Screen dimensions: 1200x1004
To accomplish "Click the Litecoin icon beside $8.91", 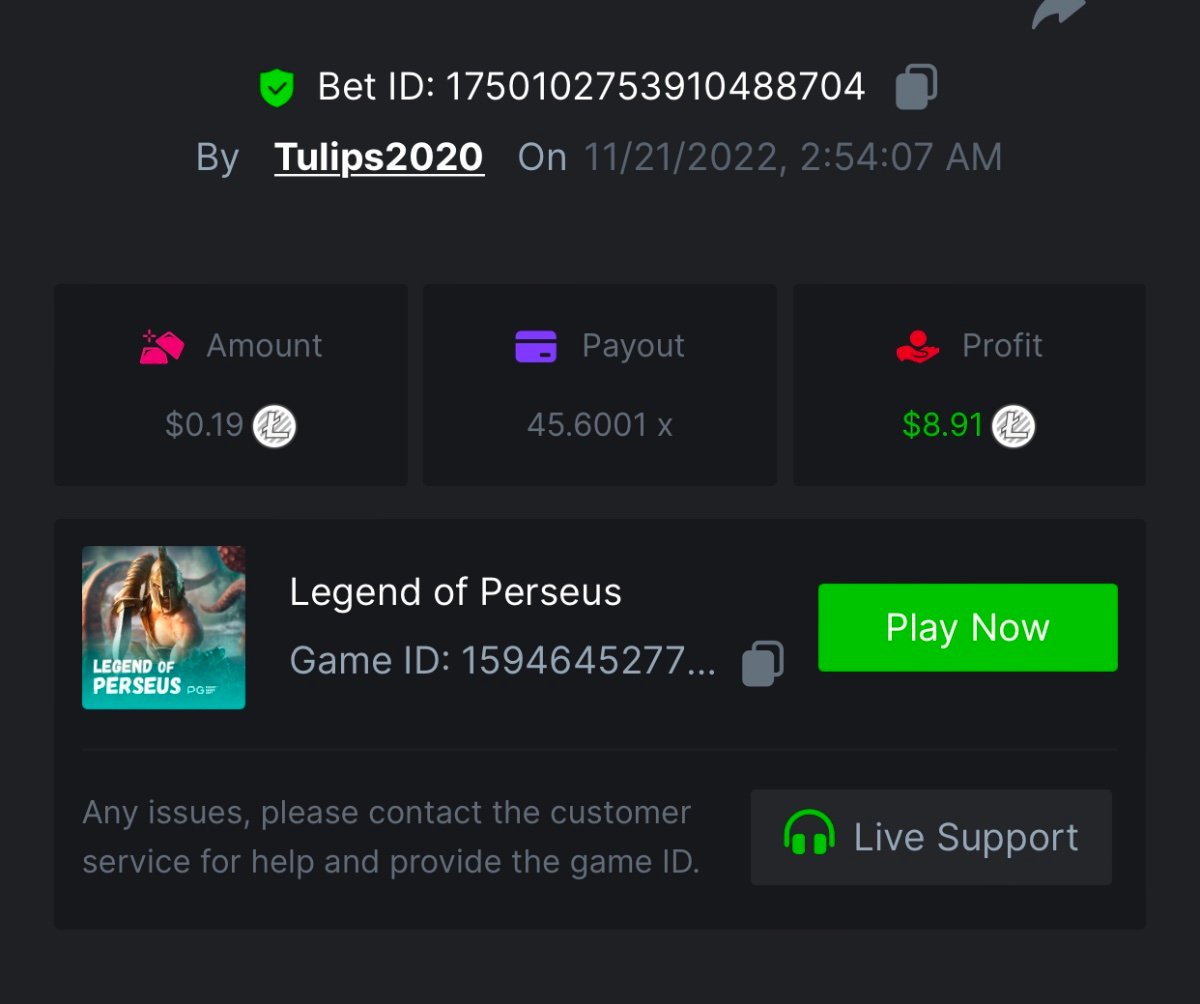I will click(x=1013, y=426).
